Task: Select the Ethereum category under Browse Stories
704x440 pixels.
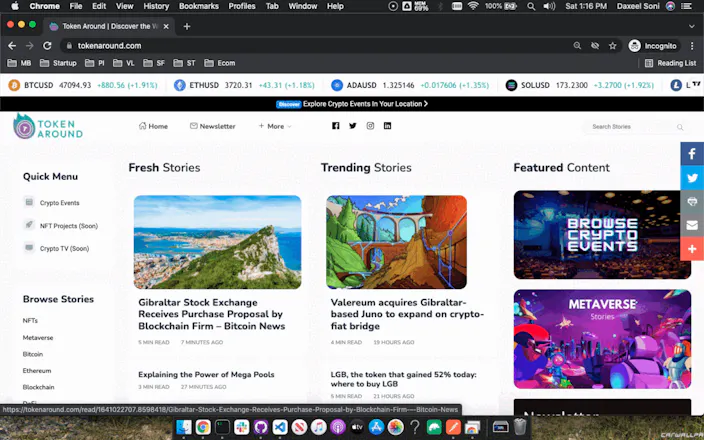Action: (x=37, y=371)
